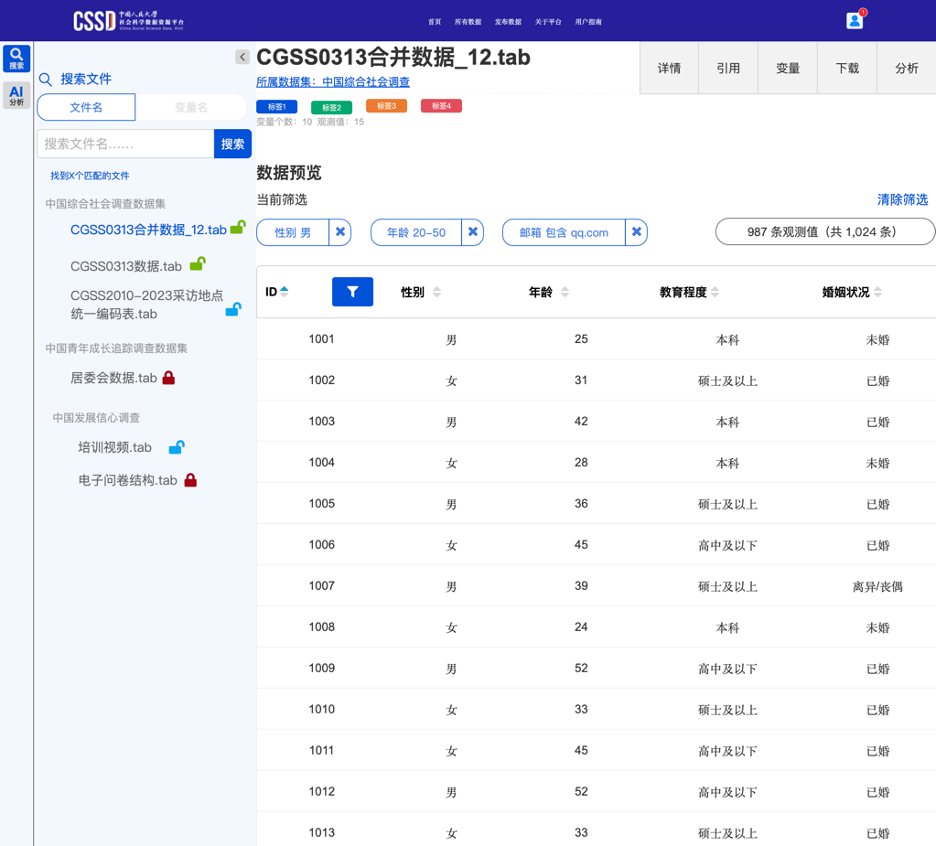Click the 找到X个匹配的文件 text
The image size is (936, 846).
pos(90,176)
